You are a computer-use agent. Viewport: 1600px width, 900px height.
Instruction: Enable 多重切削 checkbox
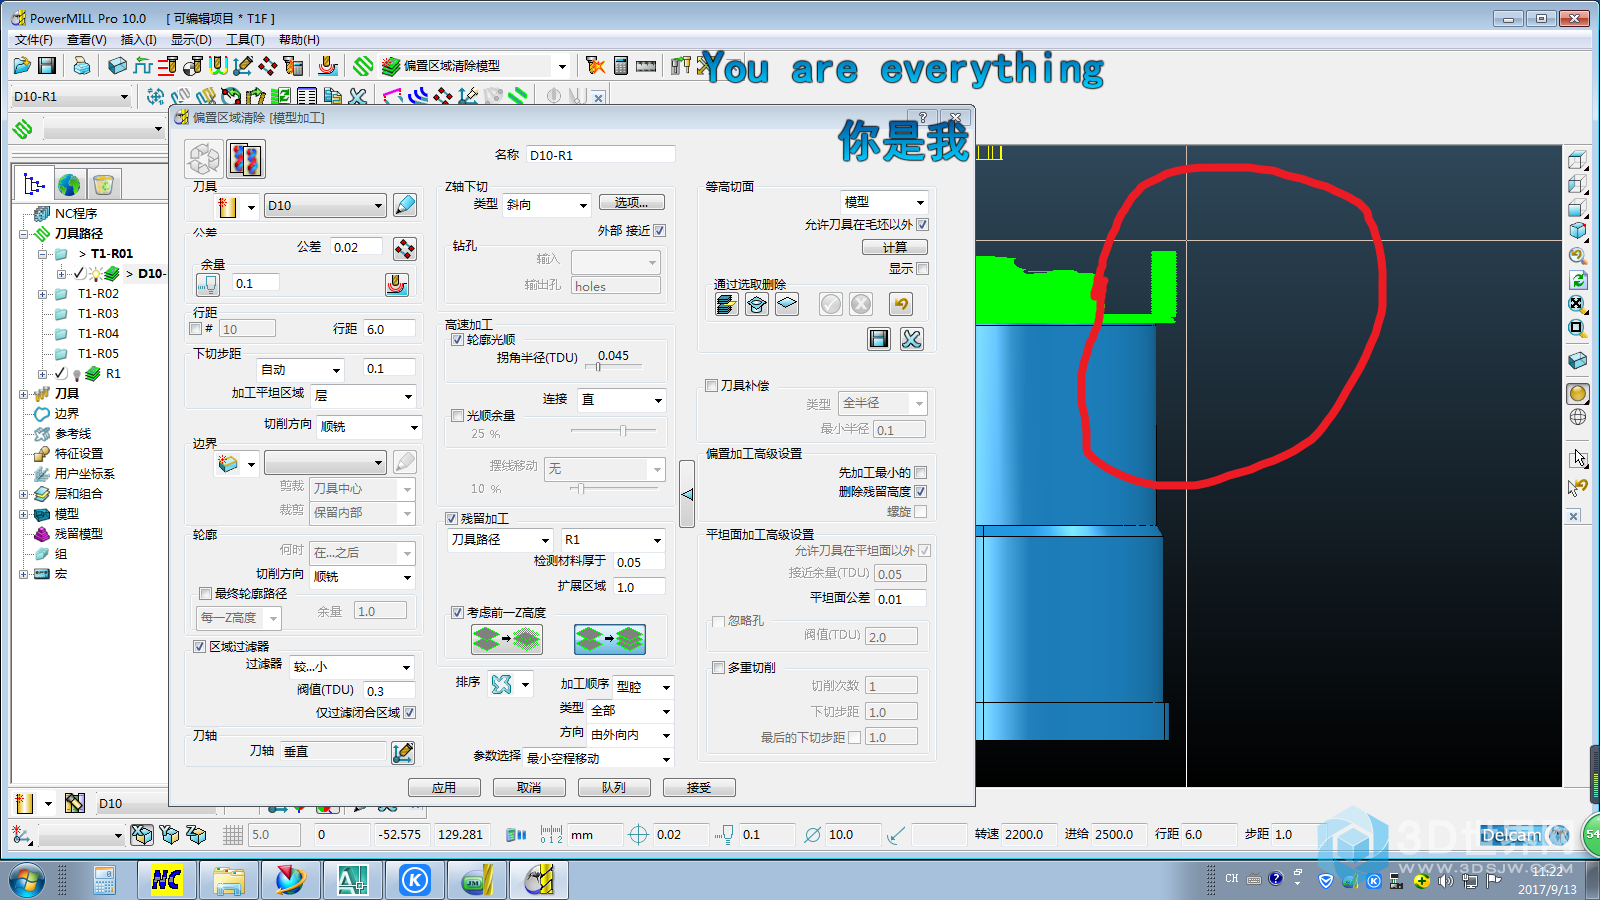pyautogui.click(x=718, y=667)
